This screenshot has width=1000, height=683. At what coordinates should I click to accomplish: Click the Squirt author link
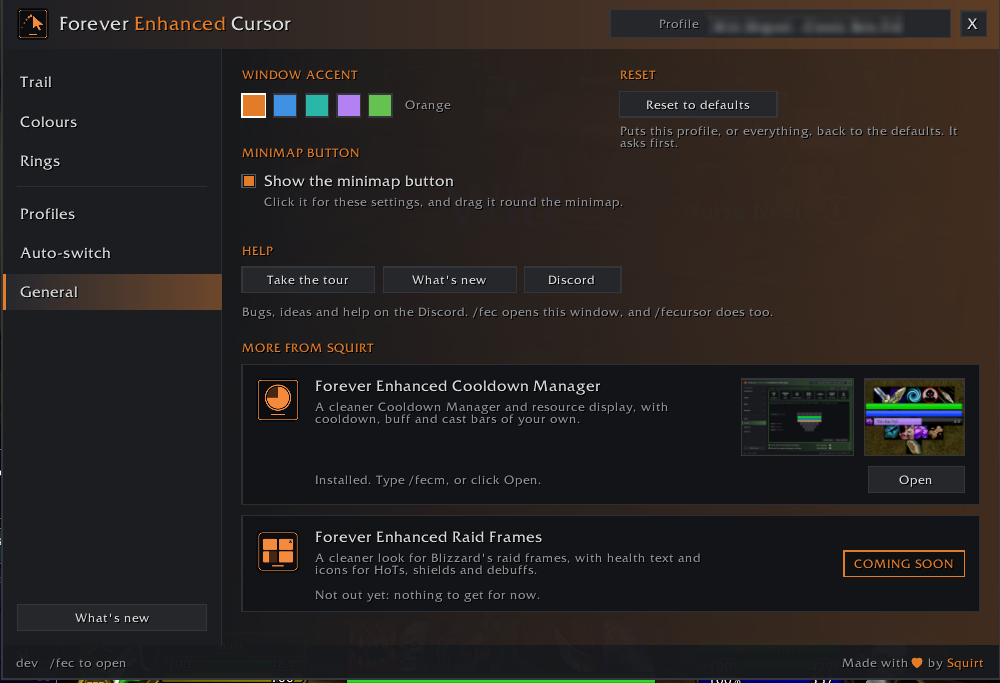pos(965,663)
